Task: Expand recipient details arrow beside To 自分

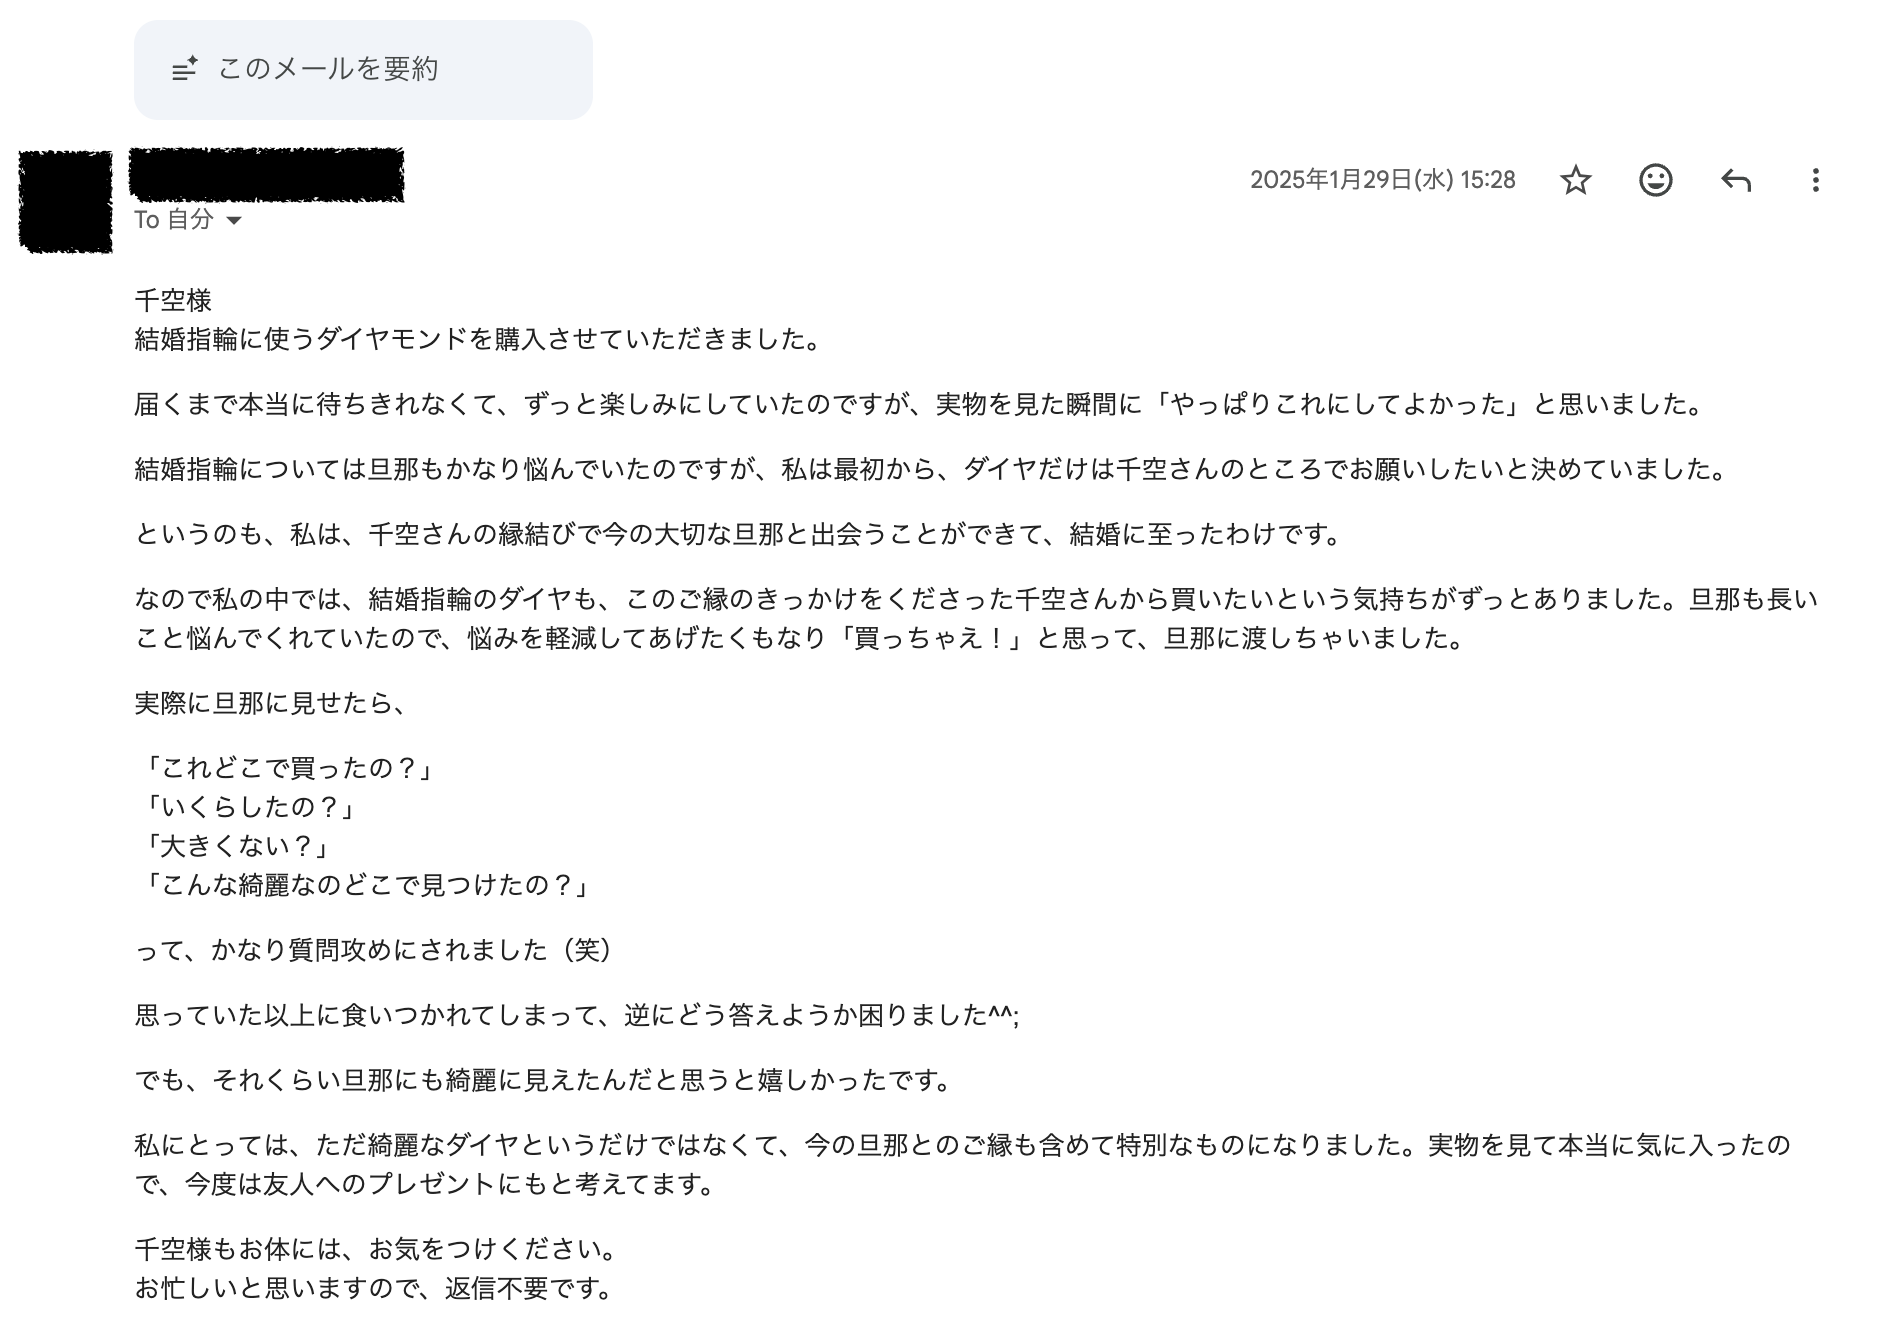Action: 234,220
